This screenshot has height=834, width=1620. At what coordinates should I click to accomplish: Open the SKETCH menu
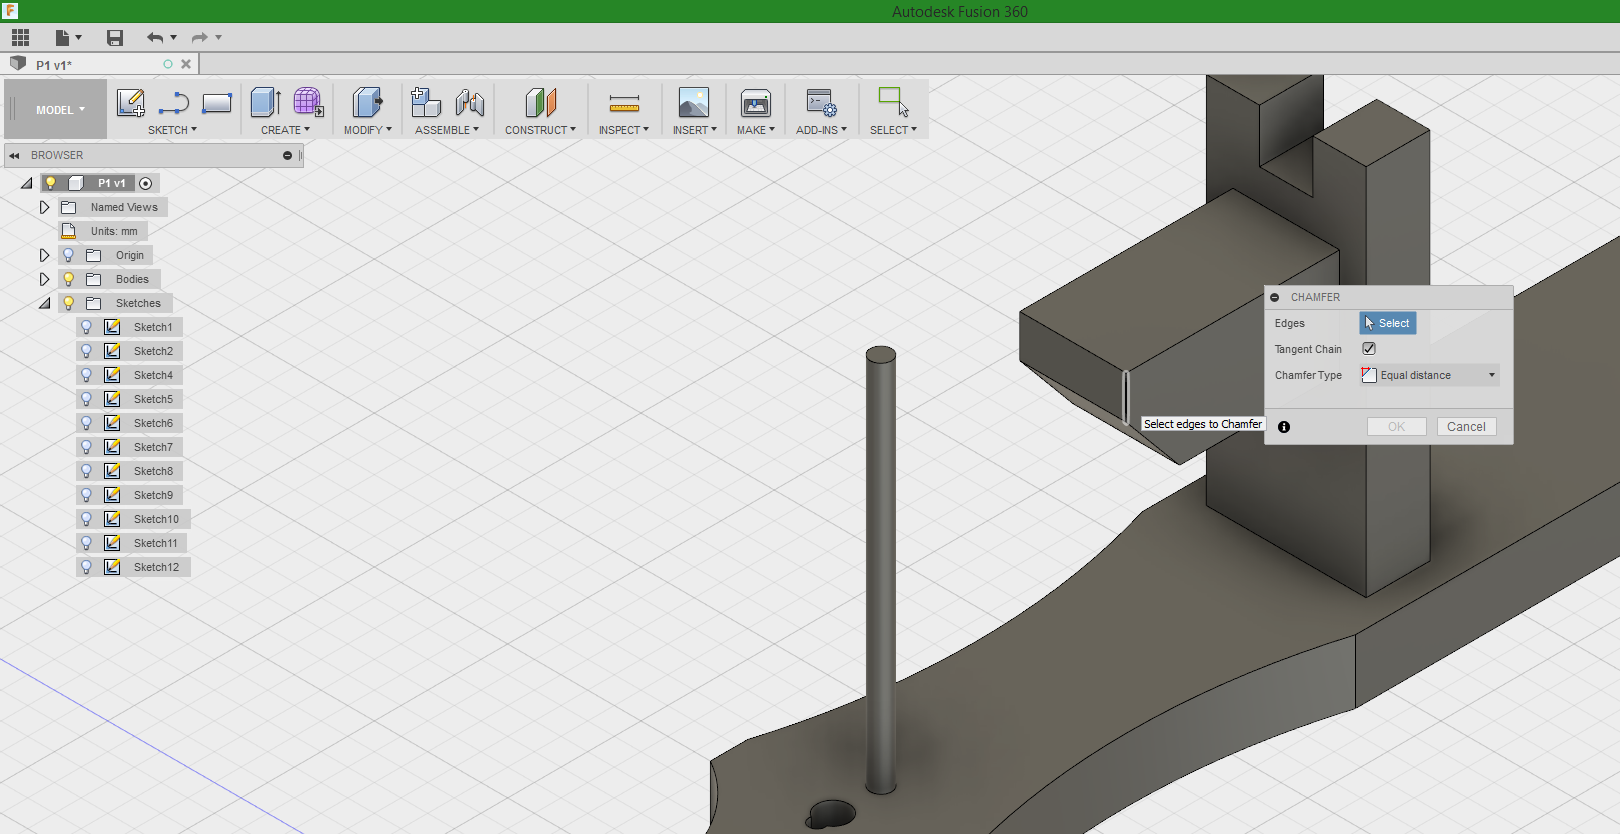coord(172,130)
